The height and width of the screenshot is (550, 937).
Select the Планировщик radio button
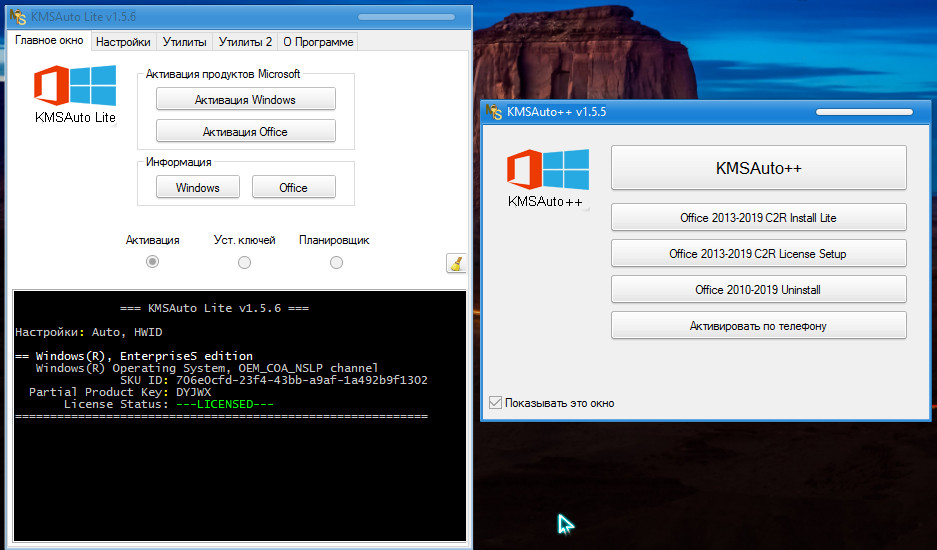(336, 262)
